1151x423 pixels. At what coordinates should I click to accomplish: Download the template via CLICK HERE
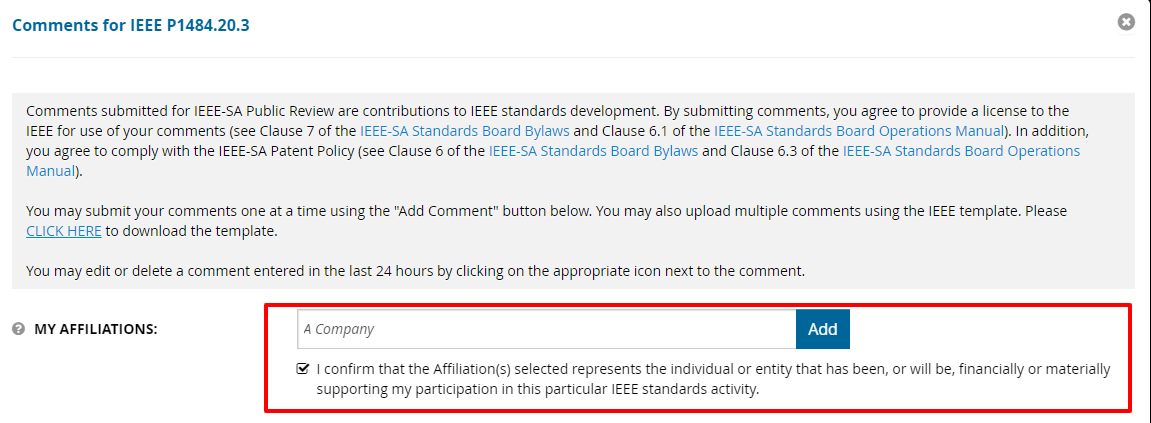(x=64, y=231)
